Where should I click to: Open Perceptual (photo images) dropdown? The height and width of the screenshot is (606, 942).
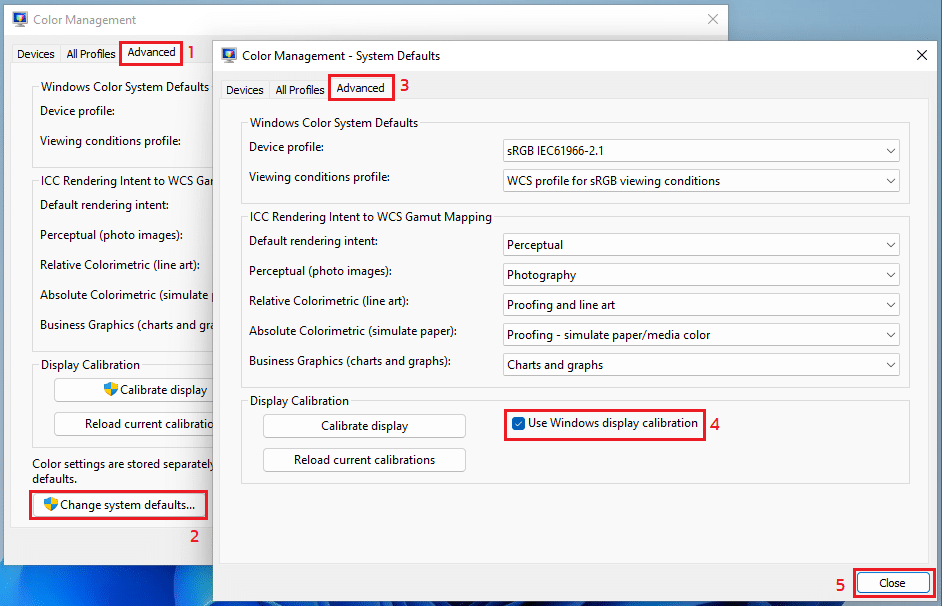700,275
